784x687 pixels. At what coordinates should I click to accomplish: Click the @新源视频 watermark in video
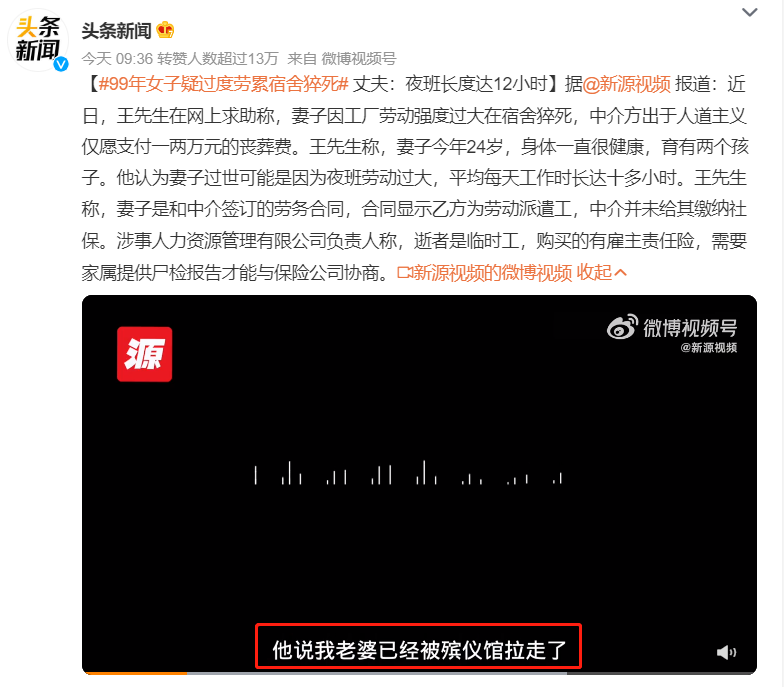pos(708,348)
